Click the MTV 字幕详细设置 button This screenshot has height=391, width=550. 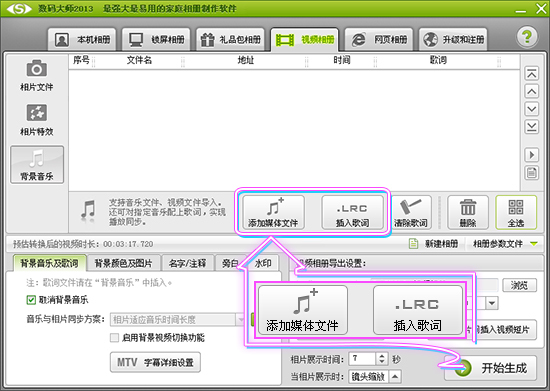tap(155, 362)
